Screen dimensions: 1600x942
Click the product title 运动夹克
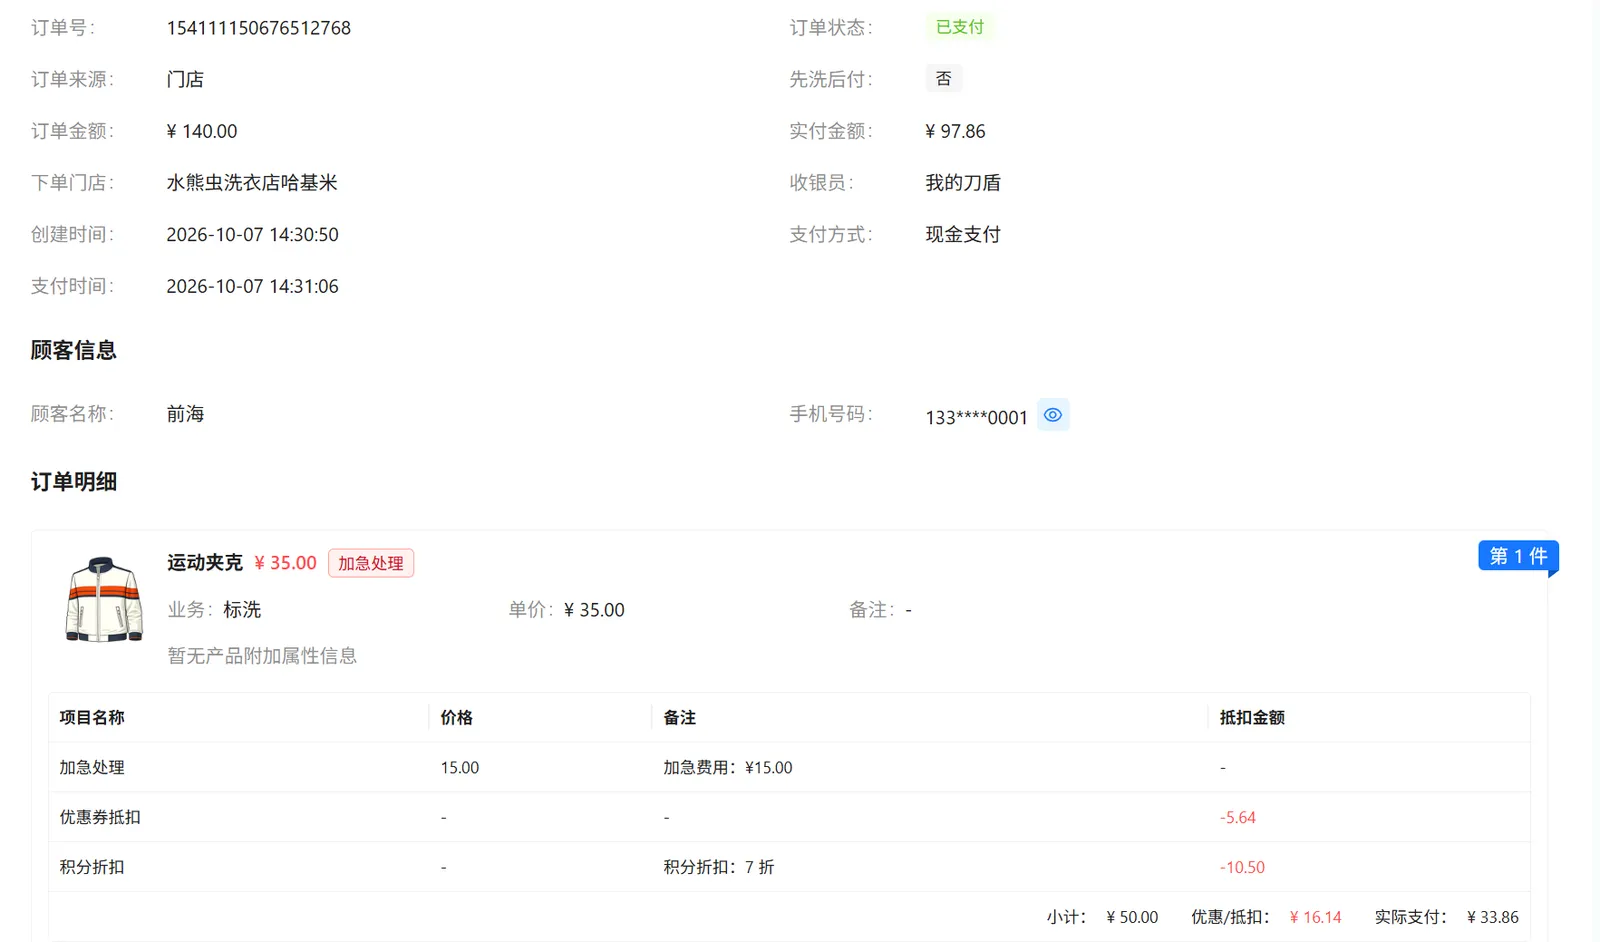(x=205, y=563)
